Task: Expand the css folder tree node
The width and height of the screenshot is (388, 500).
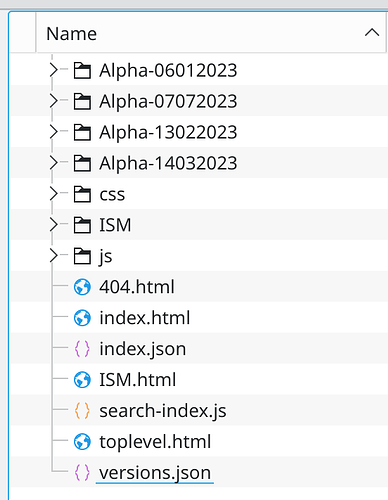Action: (x=53, y=194)
